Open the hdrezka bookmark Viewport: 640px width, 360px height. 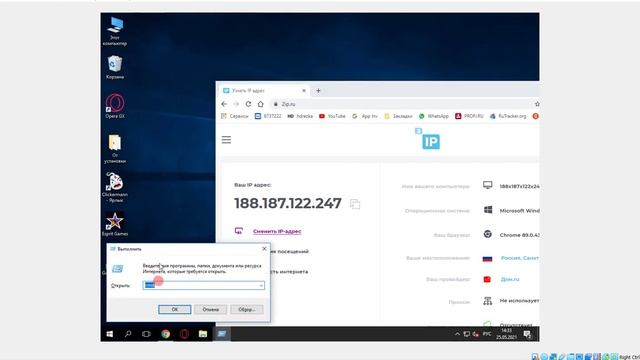coord(300,116)
